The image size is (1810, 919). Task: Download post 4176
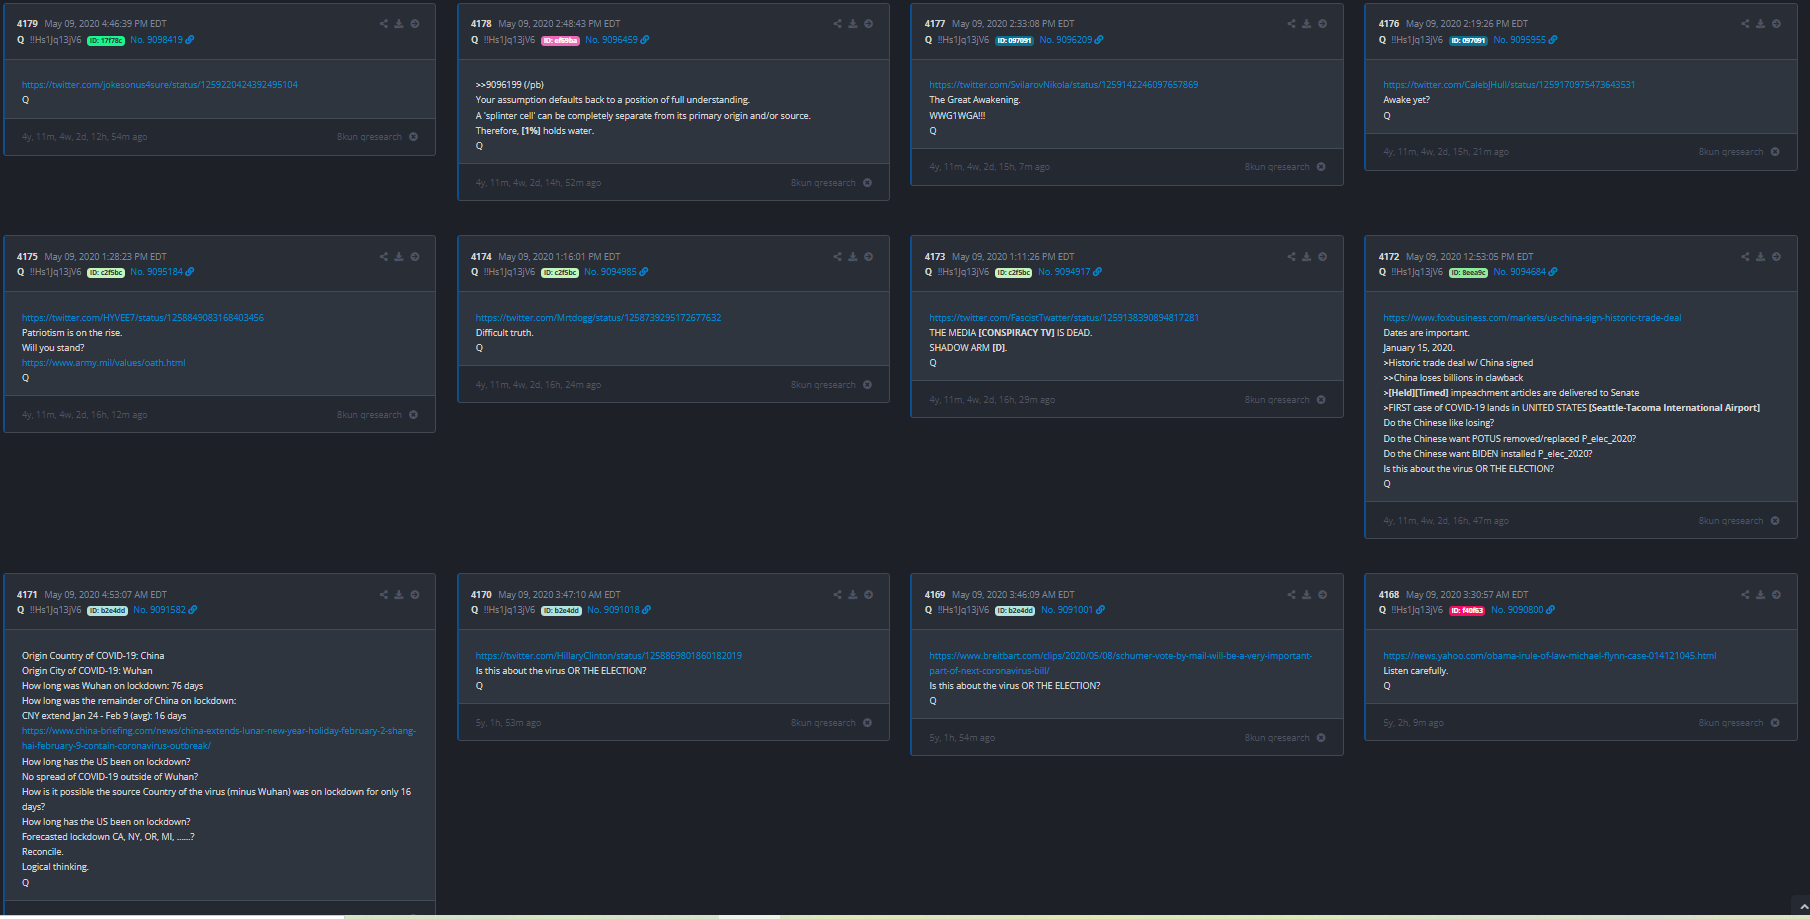click(x=1760, y=24)
